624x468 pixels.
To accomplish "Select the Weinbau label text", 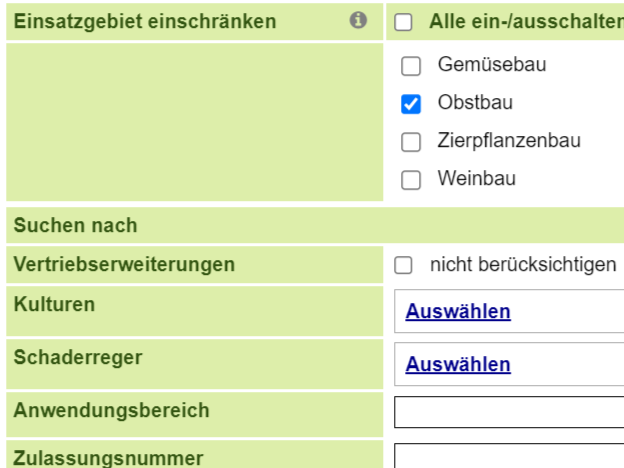I will coord(477,178).
